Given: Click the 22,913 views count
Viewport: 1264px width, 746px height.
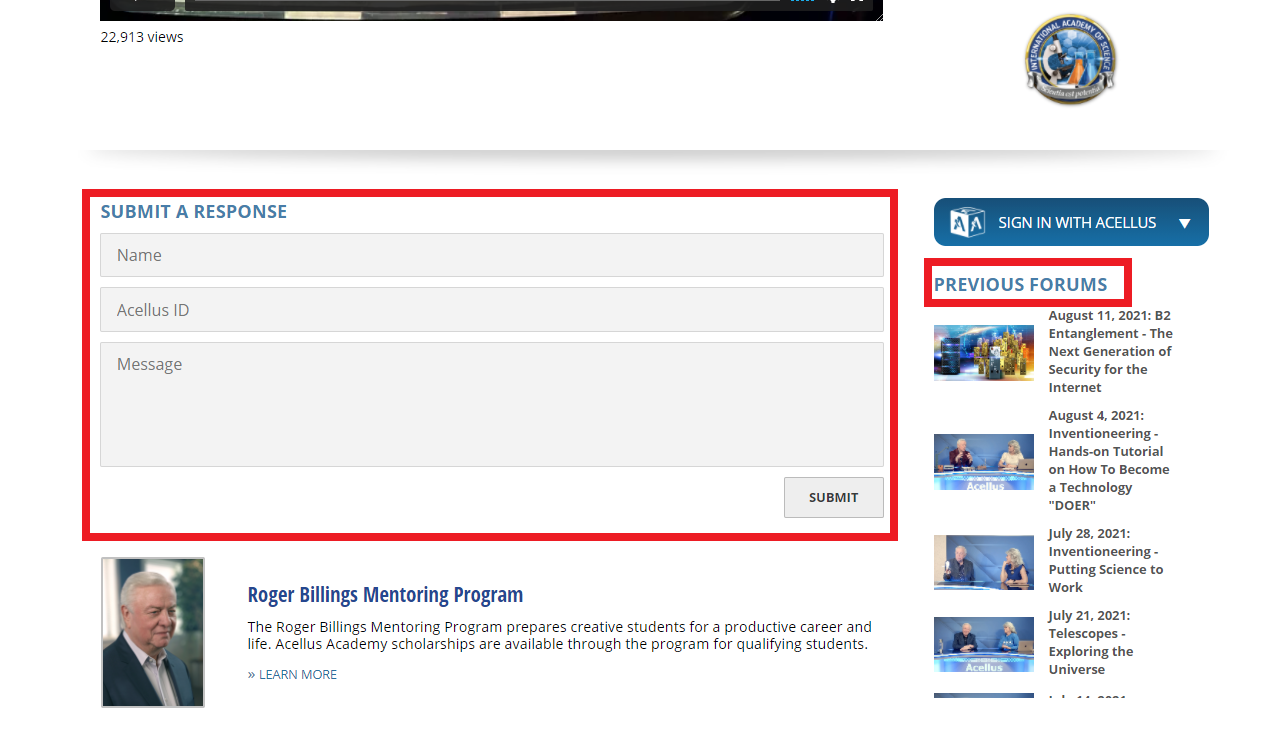Looking at the screenshot, I should [x=142, y=37].
